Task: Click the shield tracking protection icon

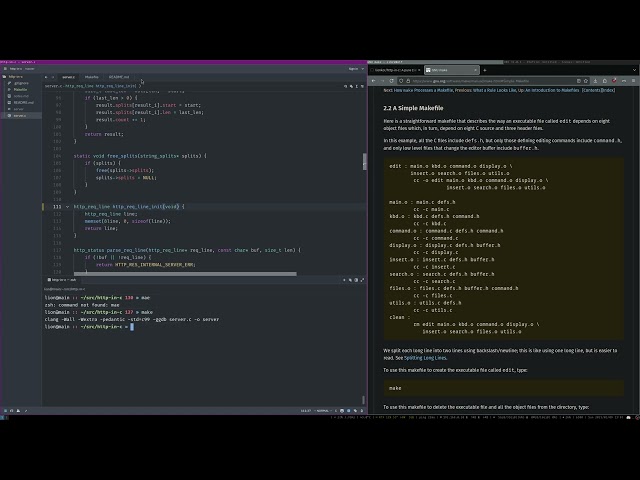Action: pos(401,81)
